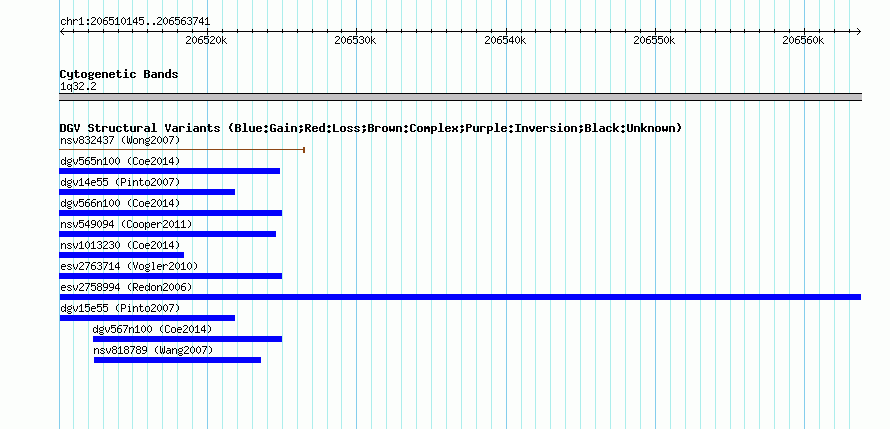Select the brown nsv832437 complex variant line
The width and height of the screenshot is (890, 429).
[182, 150]
